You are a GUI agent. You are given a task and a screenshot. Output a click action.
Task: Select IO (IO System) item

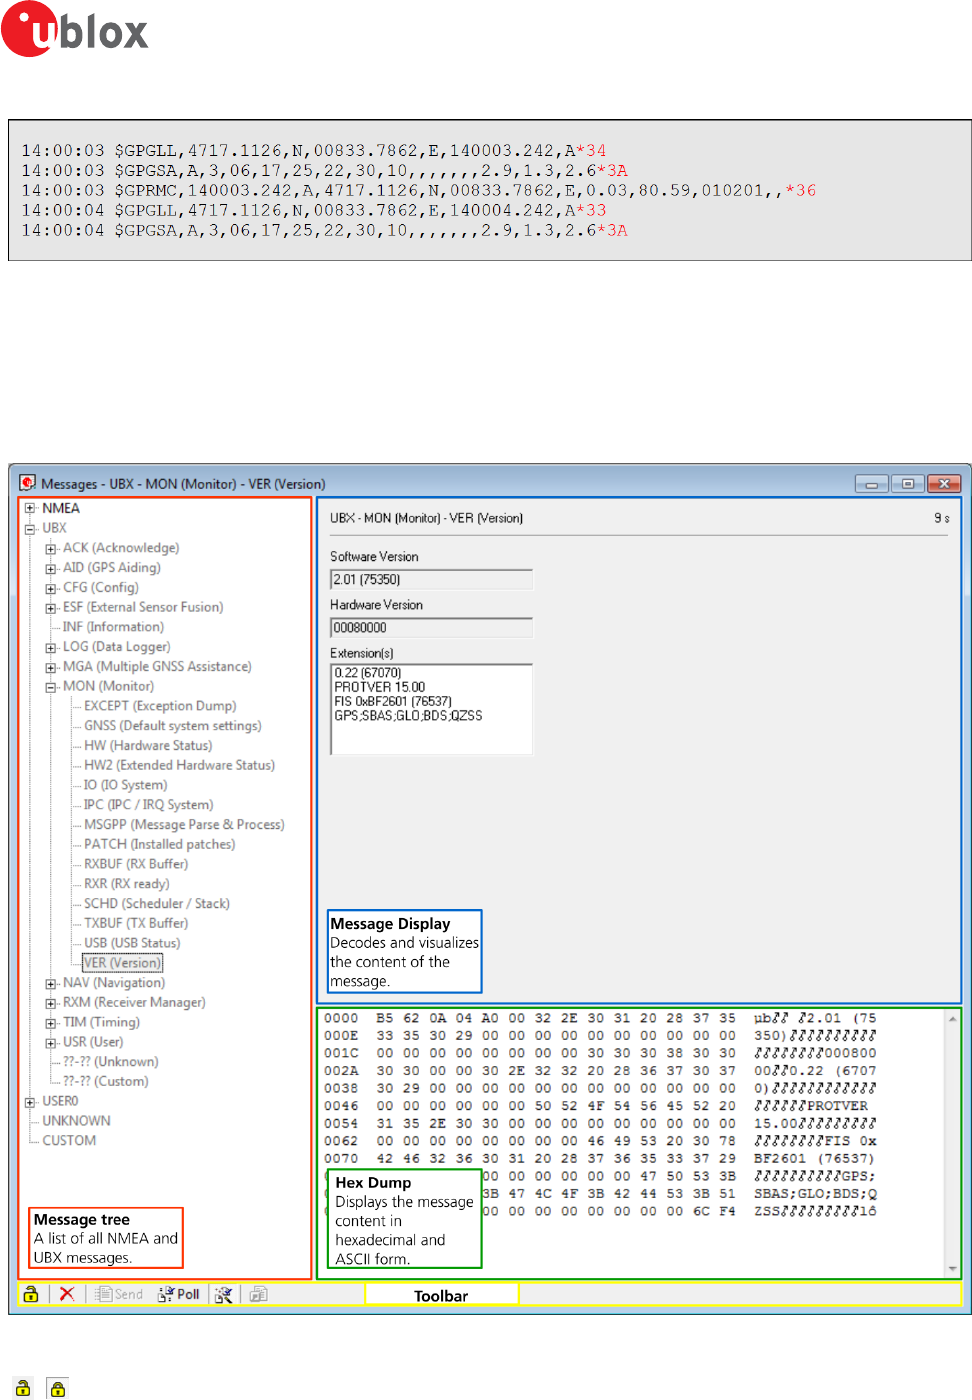pyautogui.click(x=125, y=785)
